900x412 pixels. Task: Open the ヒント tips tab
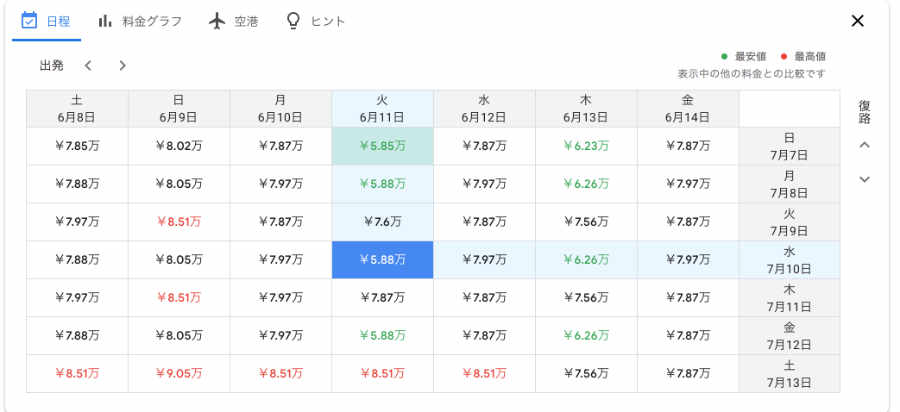coord(316,21)
